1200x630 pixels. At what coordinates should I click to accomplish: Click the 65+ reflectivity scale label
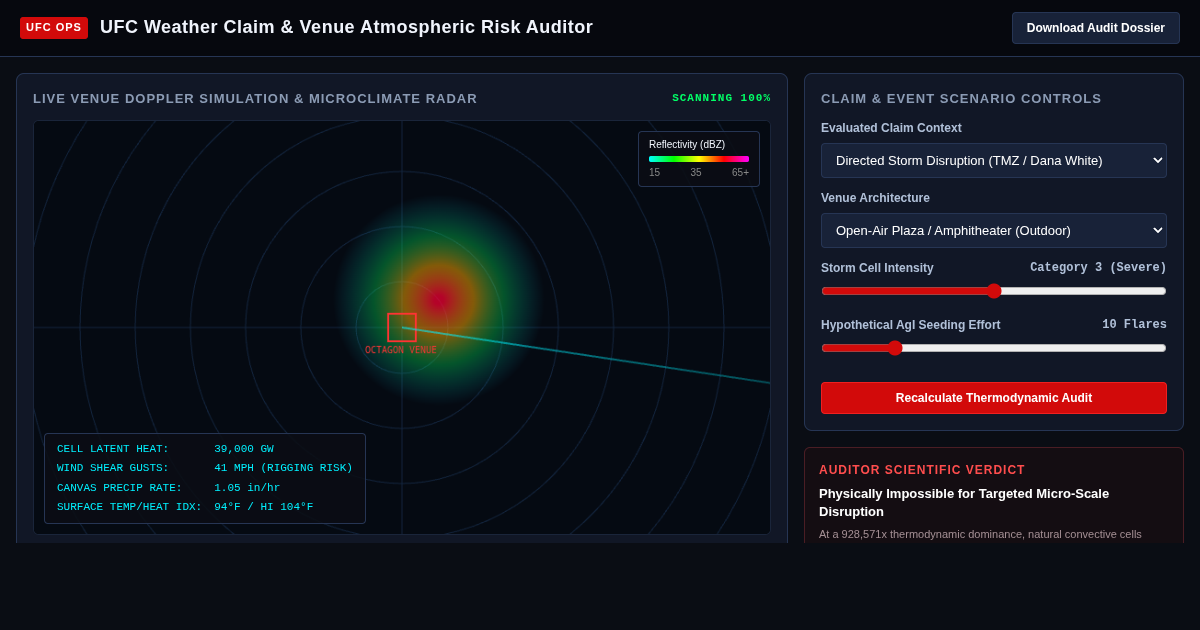(x=740, y=173)
